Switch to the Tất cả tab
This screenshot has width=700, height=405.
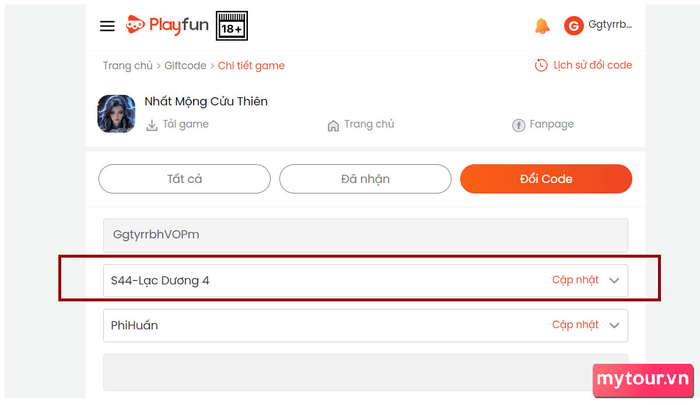184,179
